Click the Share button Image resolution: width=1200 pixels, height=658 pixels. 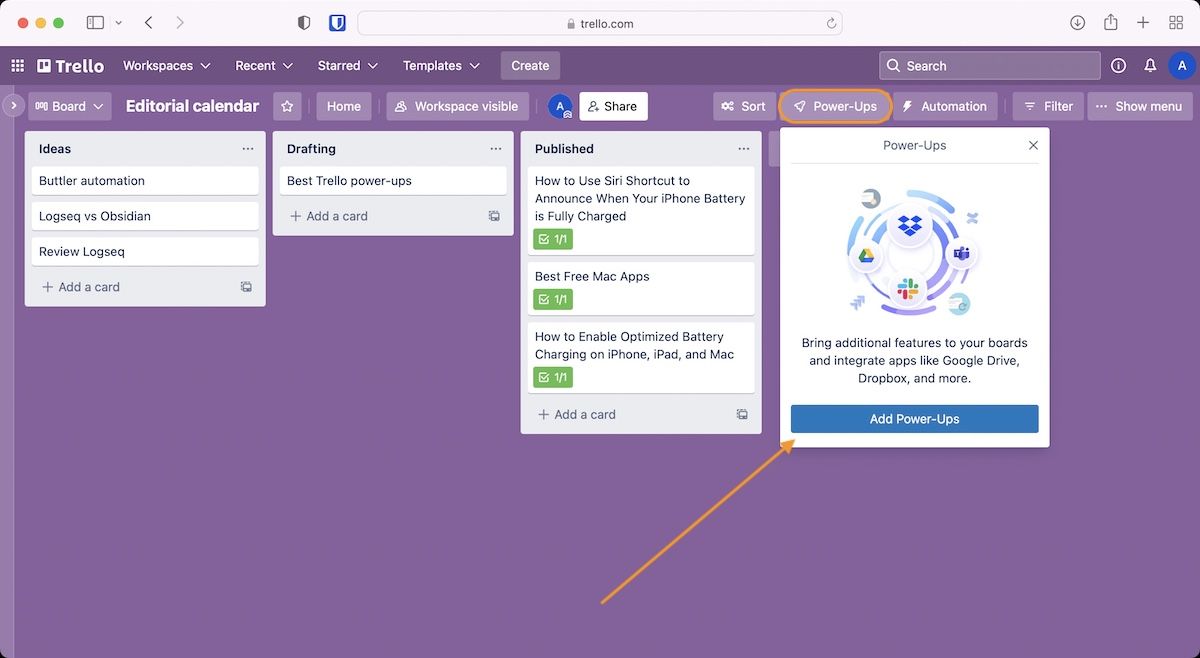click(613, 106)
